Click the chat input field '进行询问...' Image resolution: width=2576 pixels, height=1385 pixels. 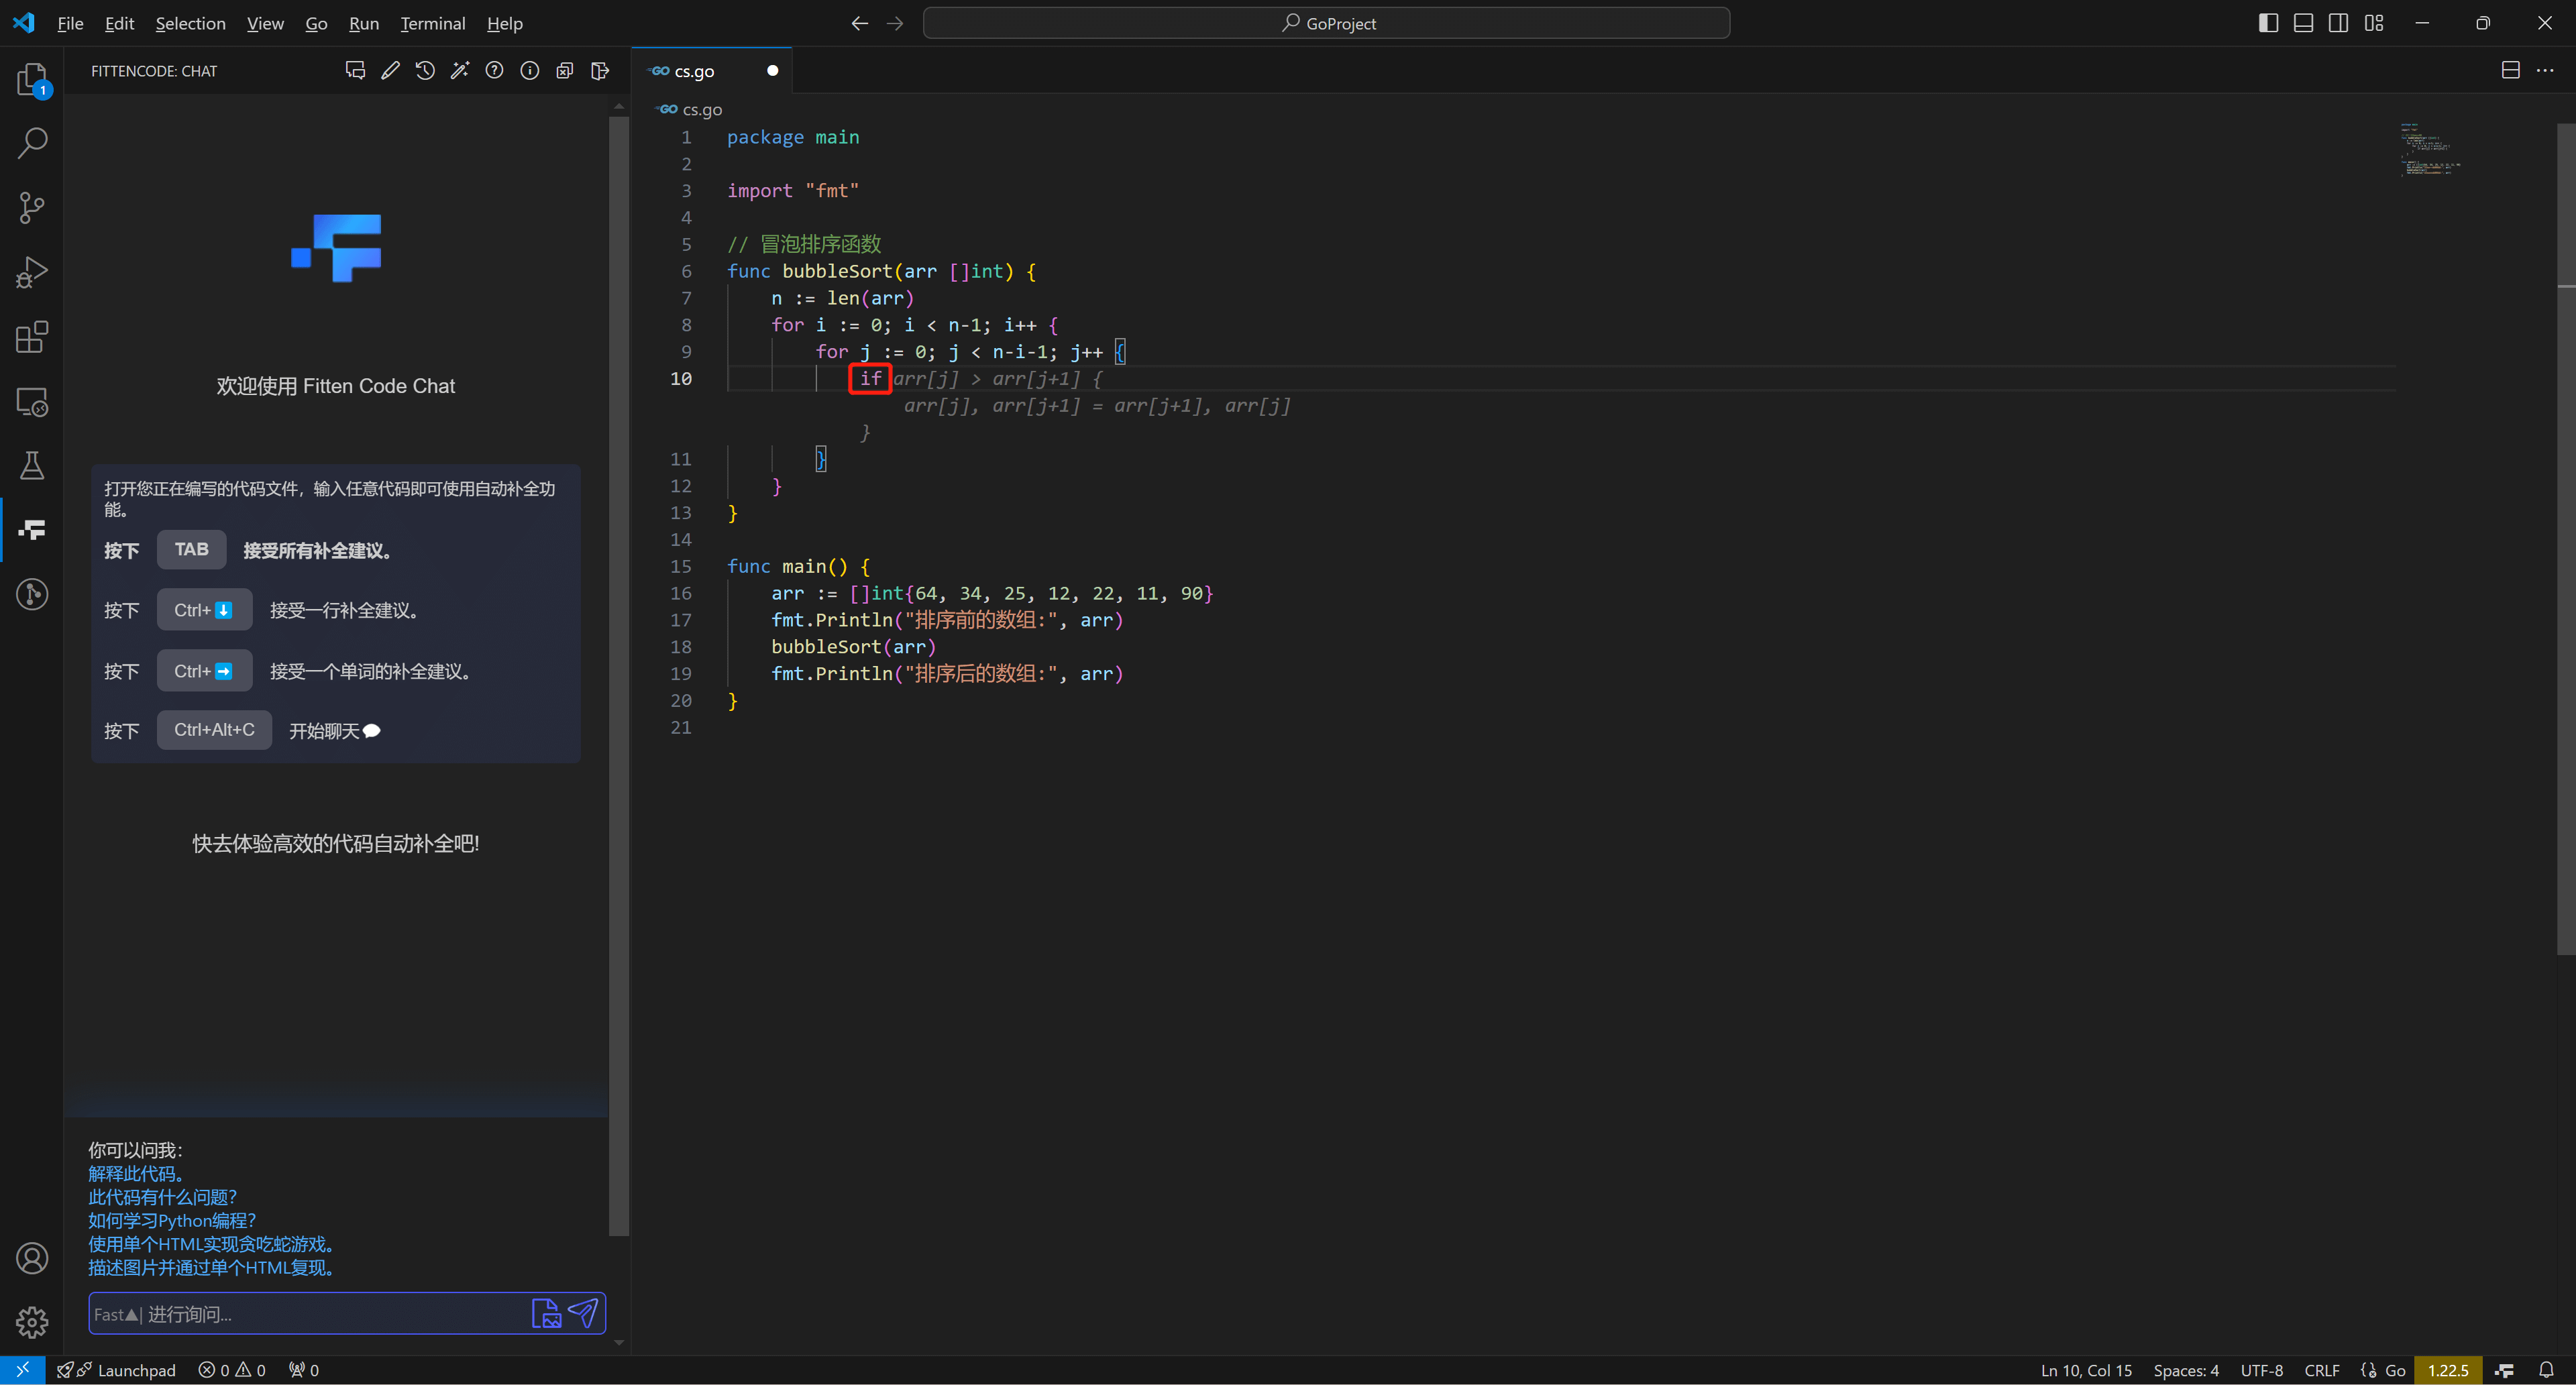(x=330, y=1314)
